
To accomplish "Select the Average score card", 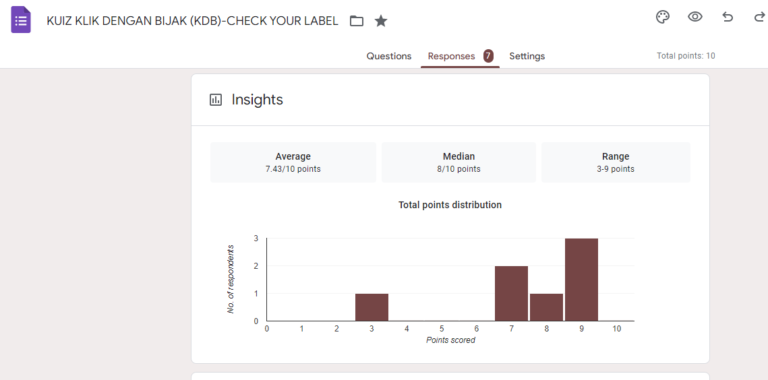I will coord(293,163).
